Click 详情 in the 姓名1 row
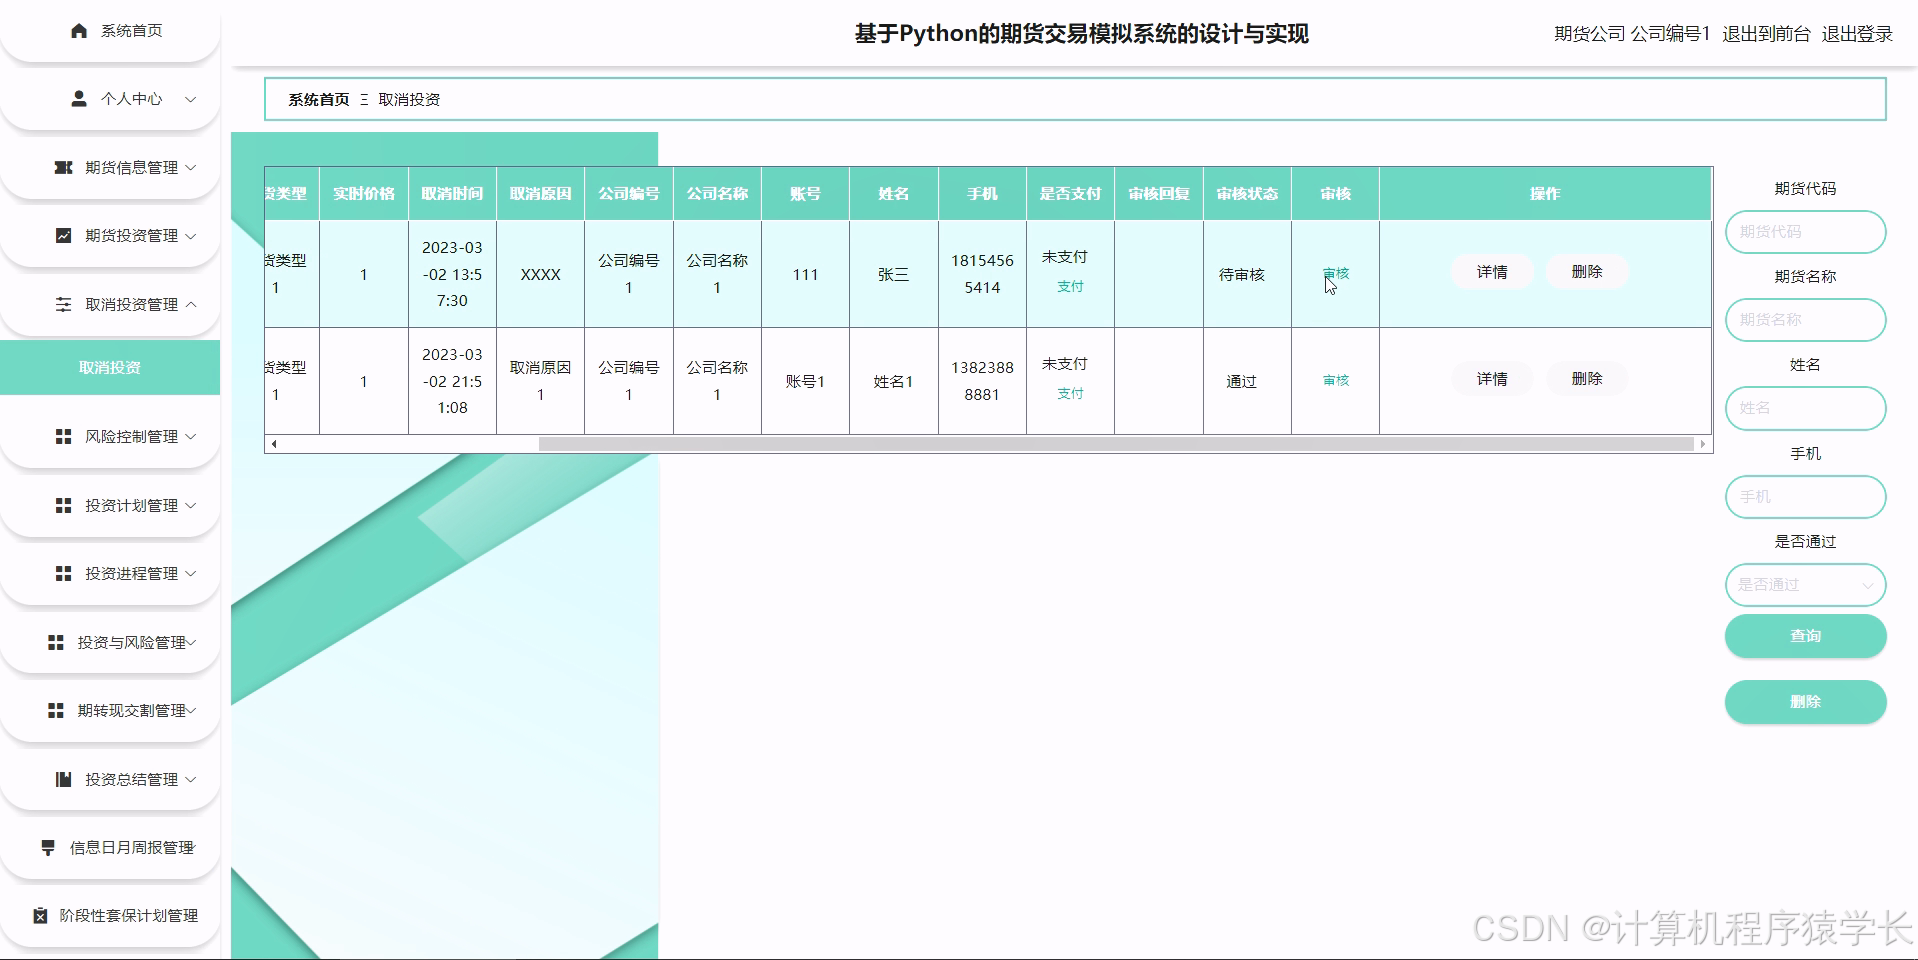This screenshot has height=960, width=1918. click(1492, 379)
